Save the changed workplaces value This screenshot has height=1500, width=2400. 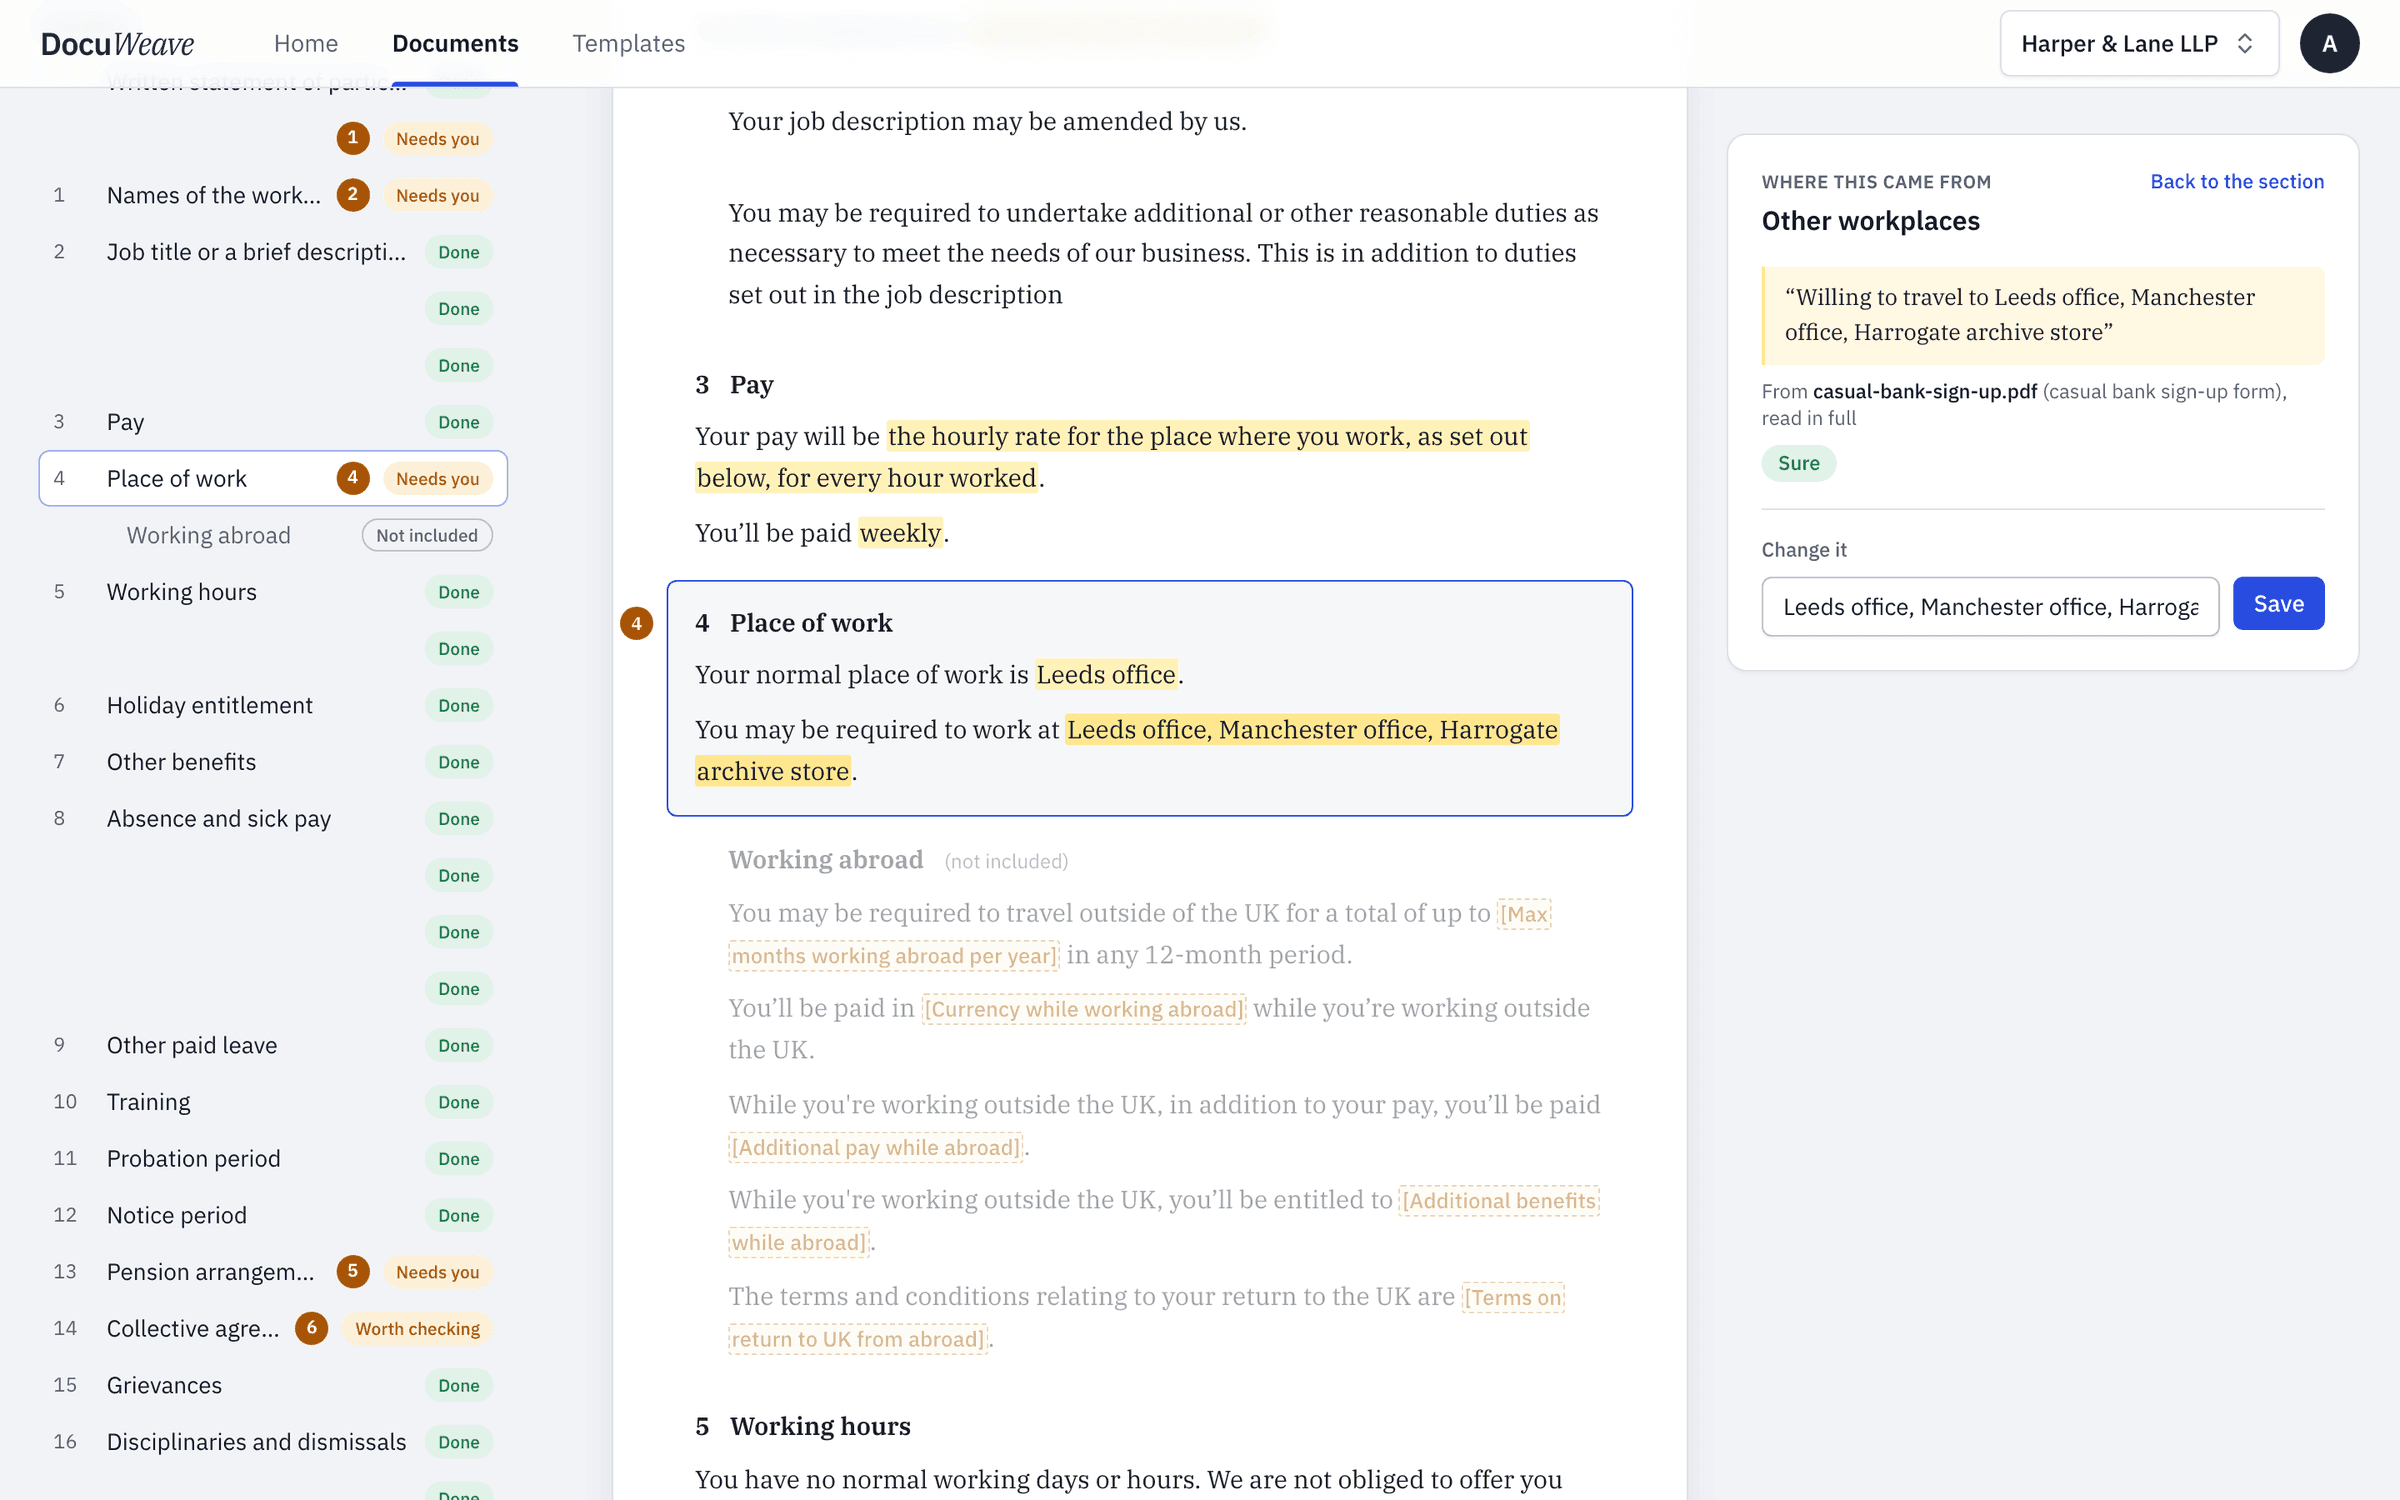click(2278, 604)
